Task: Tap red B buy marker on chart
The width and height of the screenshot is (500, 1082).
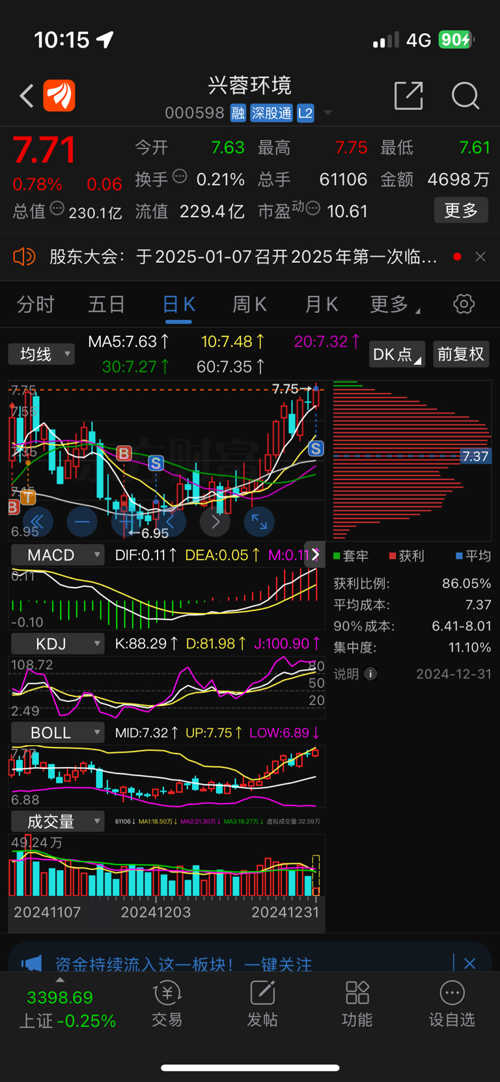Action: [x=124, y=453]
